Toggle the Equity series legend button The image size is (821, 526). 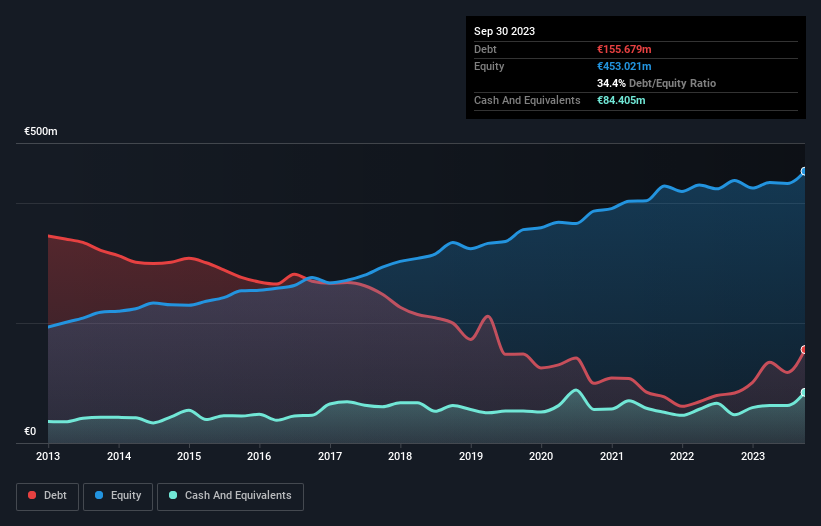coord(118,496)
